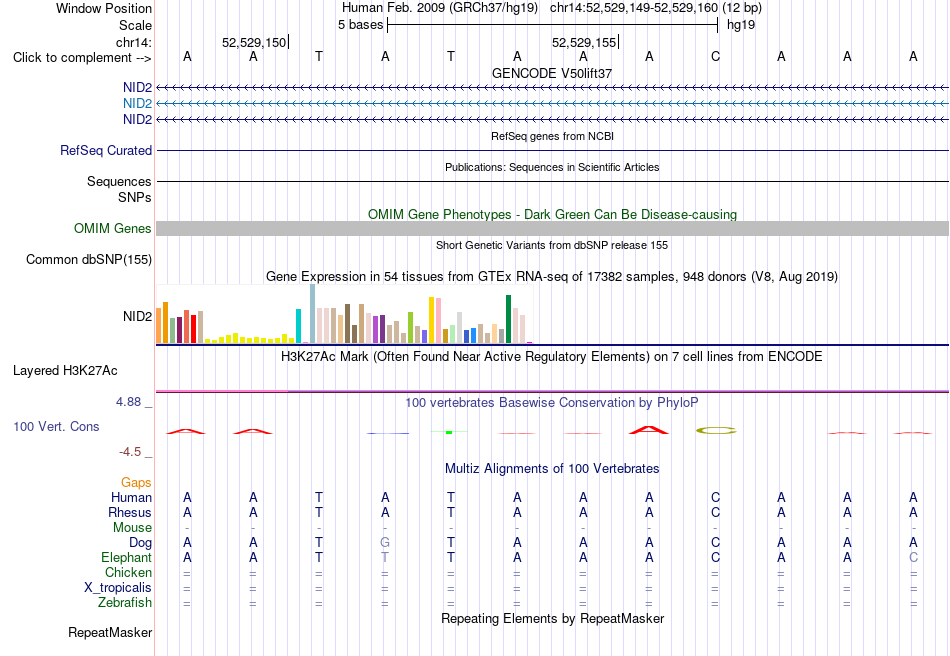Open the GTEx Gene Expression track title
Screen dimensions: 950x656
click(552, 277)
